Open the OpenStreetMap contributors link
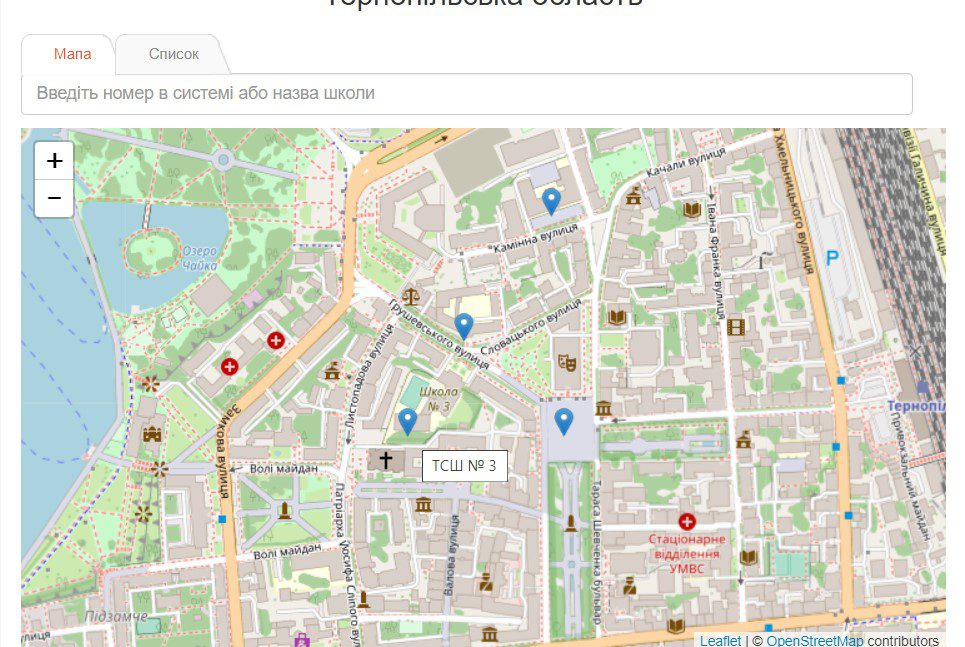 coord(814,640)
